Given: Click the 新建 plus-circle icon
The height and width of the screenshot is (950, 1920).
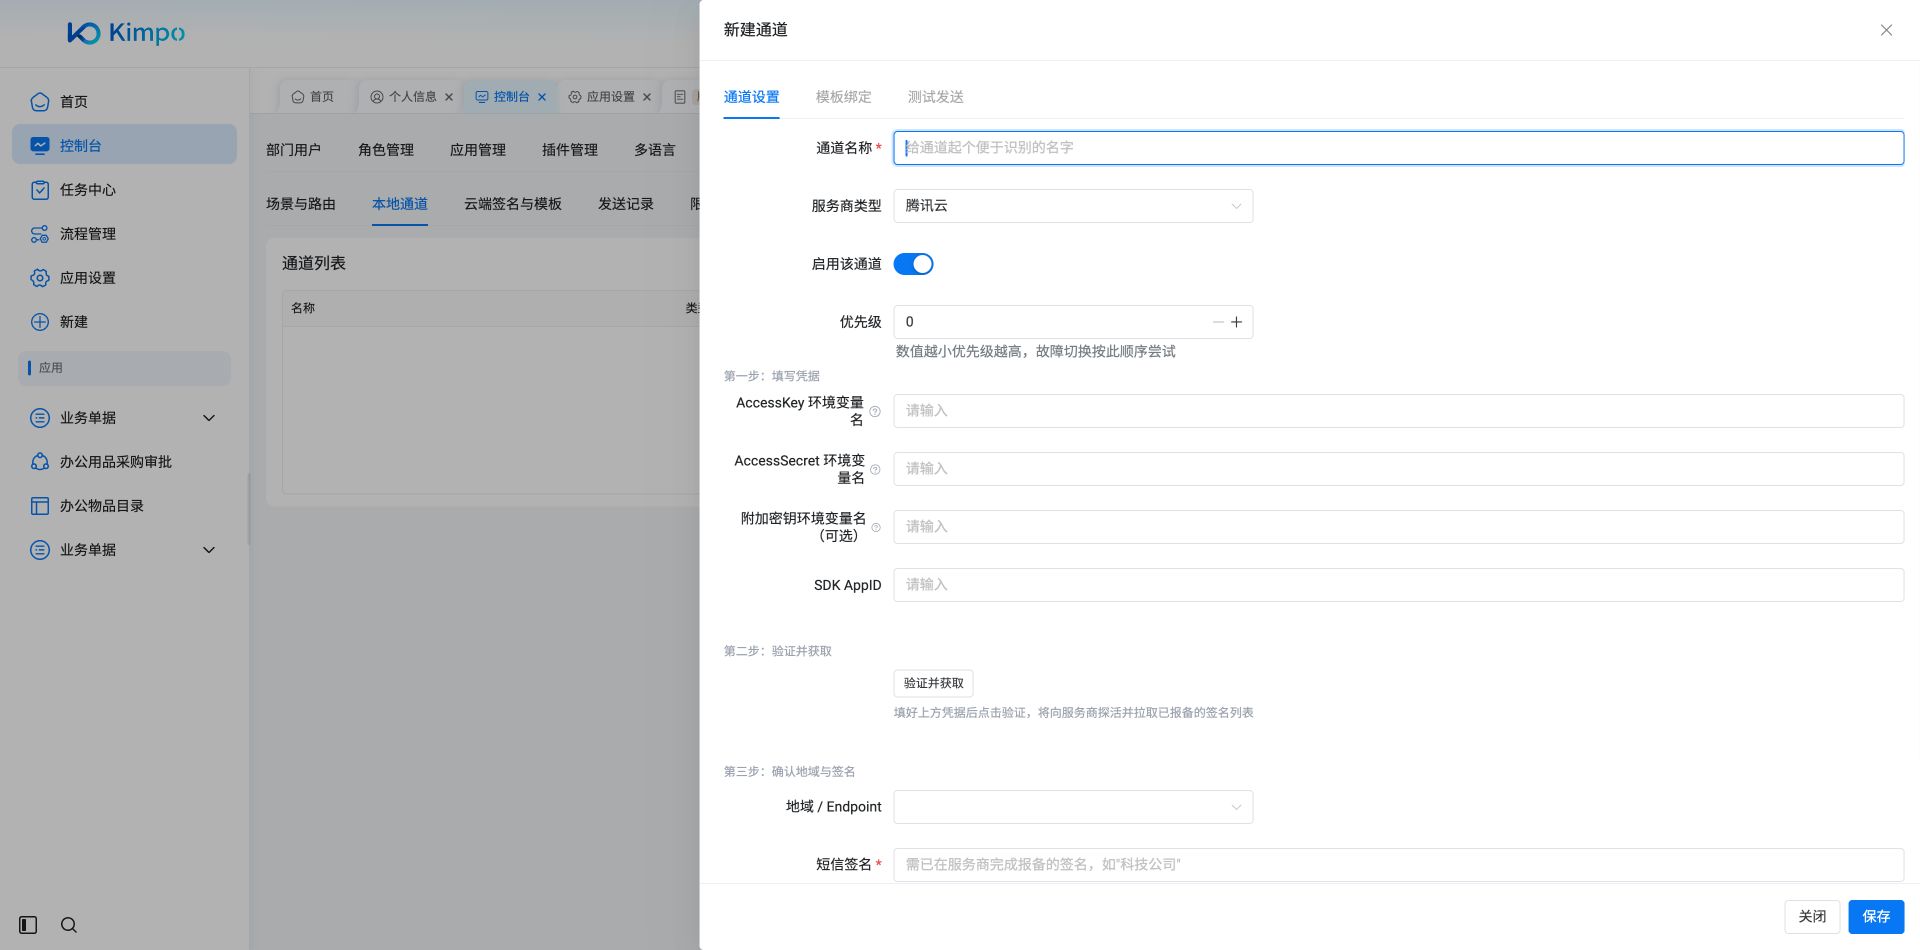Looking at the screenshot, I should [40, 322].
